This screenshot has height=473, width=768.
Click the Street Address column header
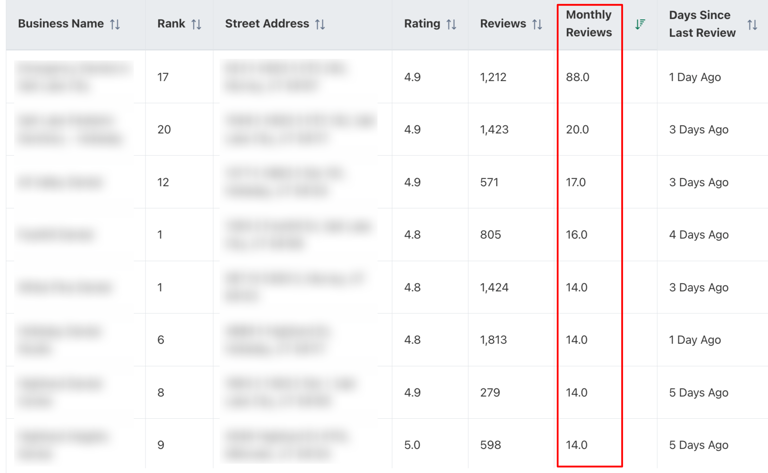pos(267,24)
